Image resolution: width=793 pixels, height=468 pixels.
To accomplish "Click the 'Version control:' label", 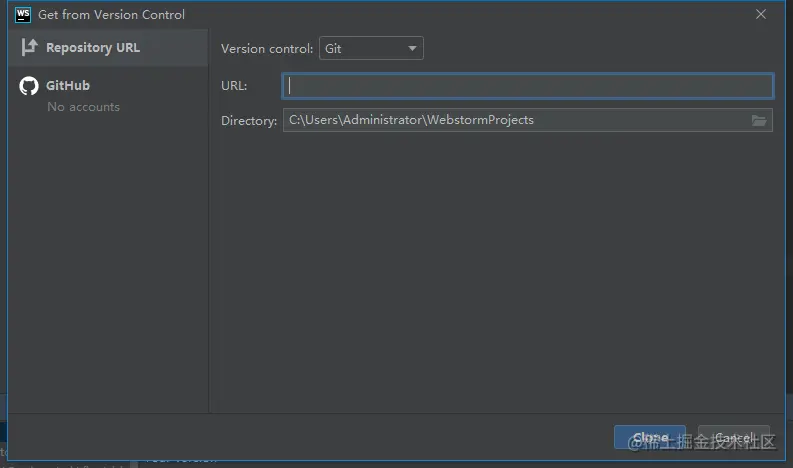I will tap(266, 48).
